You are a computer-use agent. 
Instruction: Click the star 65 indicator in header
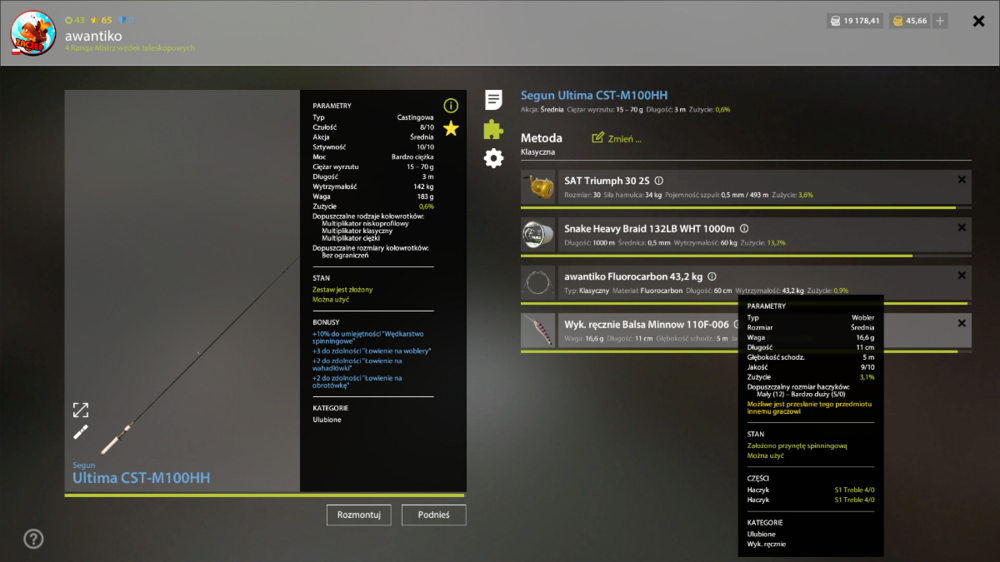tap(101, 20)
